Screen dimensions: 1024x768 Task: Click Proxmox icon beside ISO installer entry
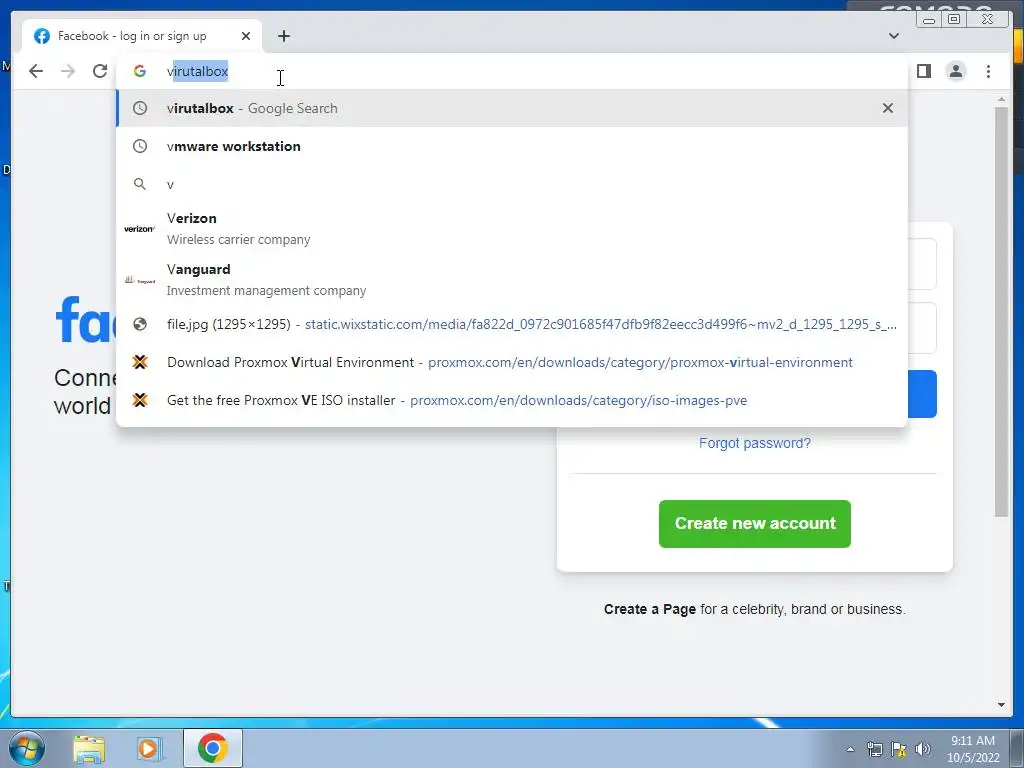tap(140, 400)
